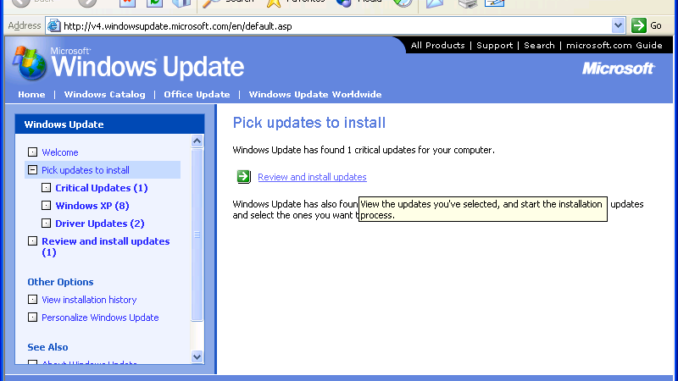Open Personalize Windows Update
The width and height of the screenshot is (678, 381).
point(100,317)
